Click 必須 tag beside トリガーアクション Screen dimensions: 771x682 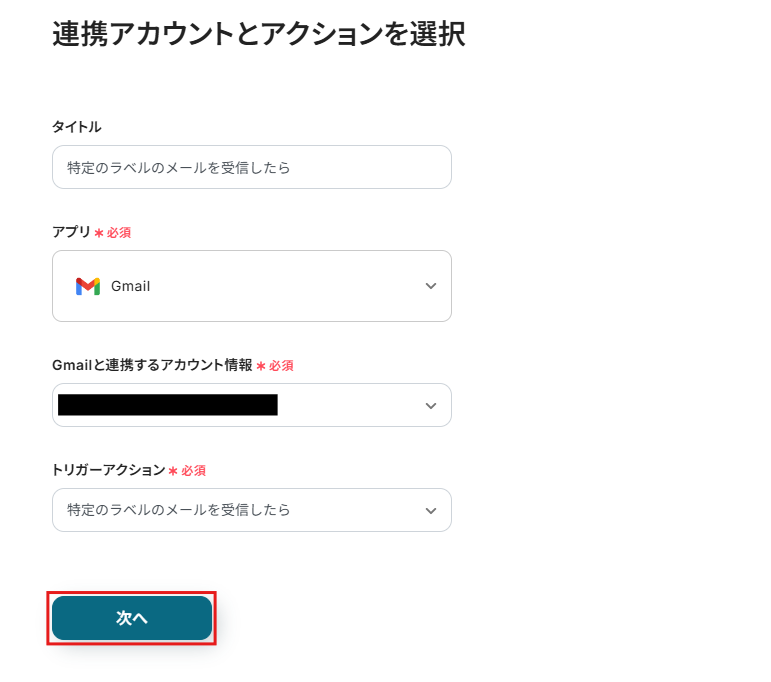[x=193, y=471]
